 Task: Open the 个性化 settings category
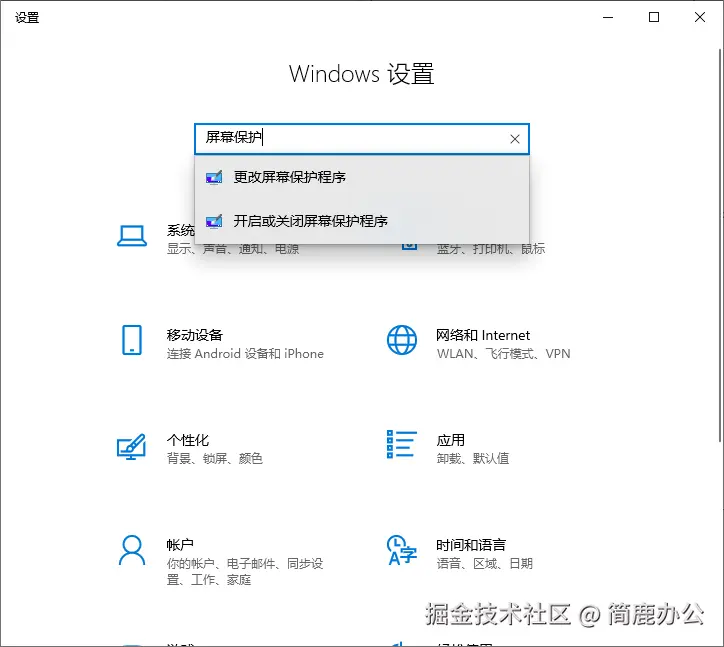click(x=190, y=449)
